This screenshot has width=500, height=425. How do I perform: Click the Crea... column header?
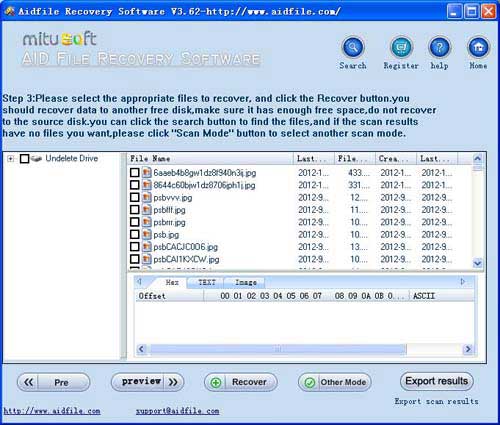click(396, 159)
